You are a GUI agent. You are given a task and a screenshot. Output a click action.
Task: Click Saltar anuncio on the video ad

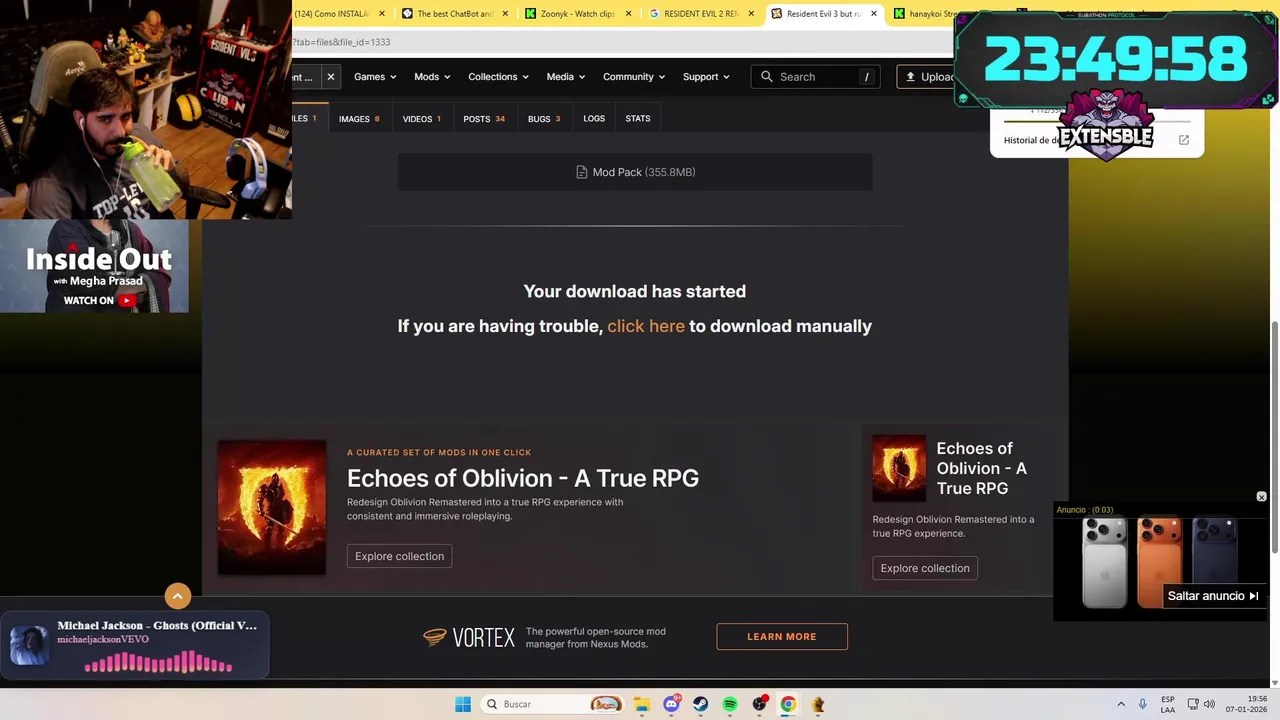click(1213, 596)
